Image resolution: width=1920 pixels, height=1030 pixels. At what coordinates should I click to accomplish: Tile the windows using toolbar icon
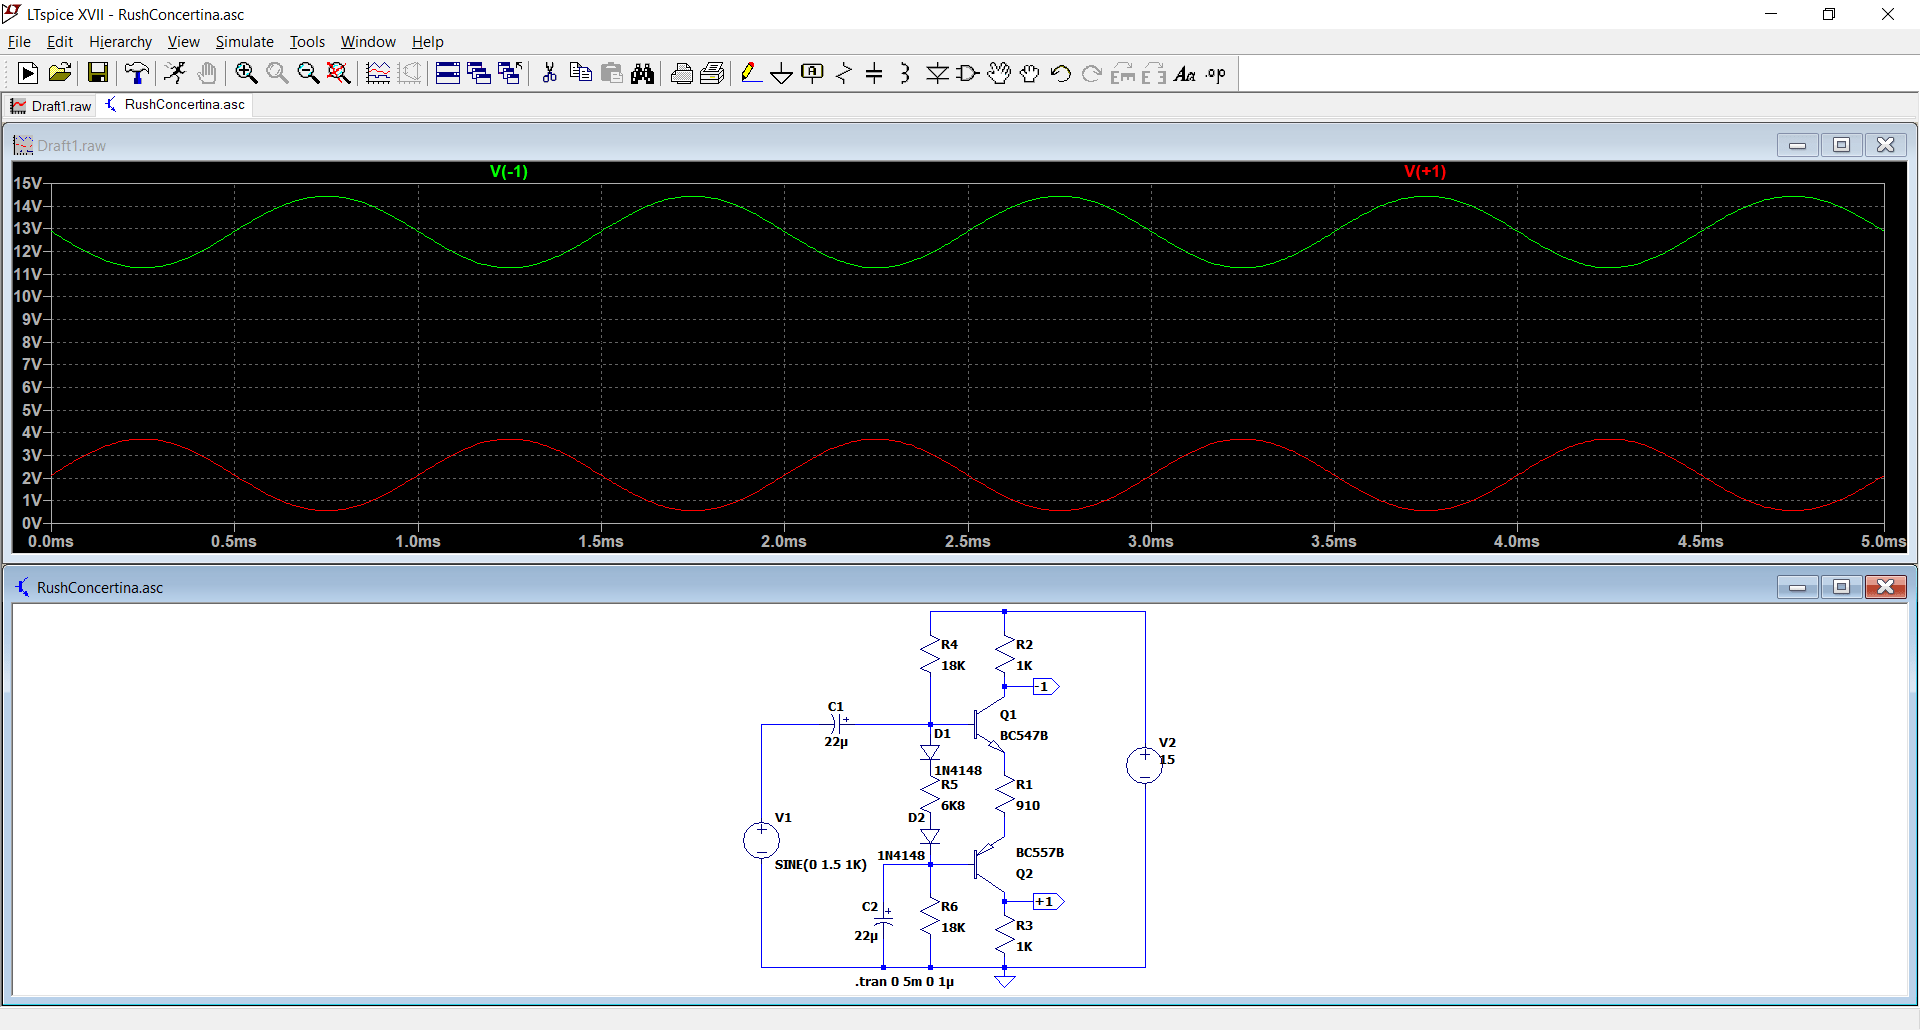point(448,73)
